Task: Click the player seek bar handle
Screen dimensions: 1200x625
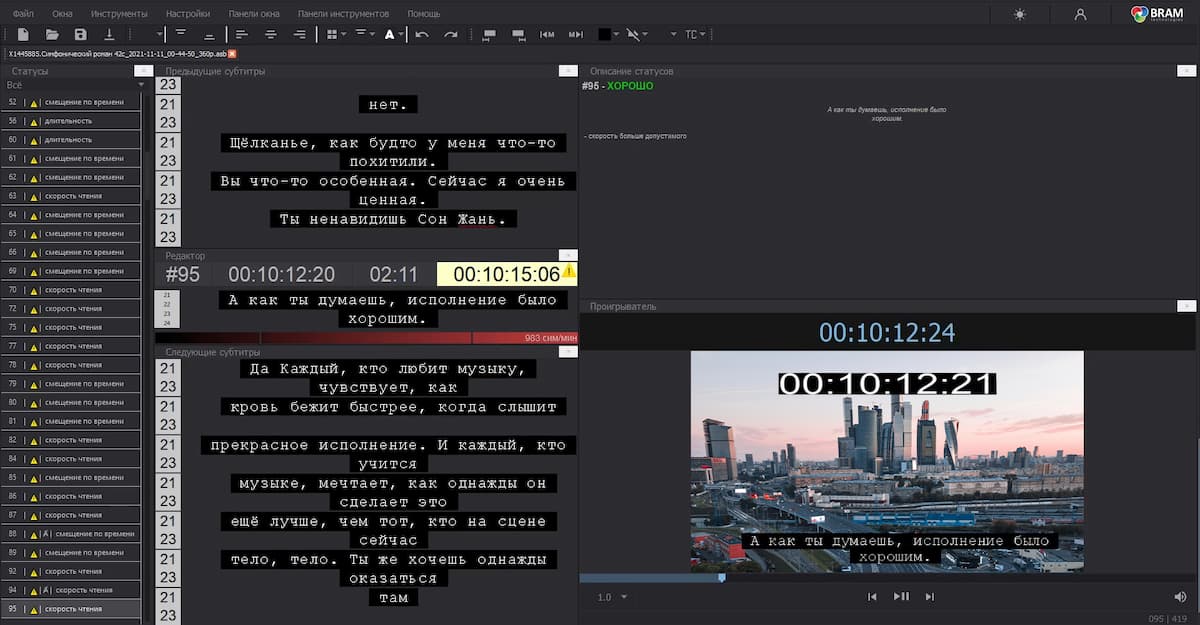Action: 722,577
